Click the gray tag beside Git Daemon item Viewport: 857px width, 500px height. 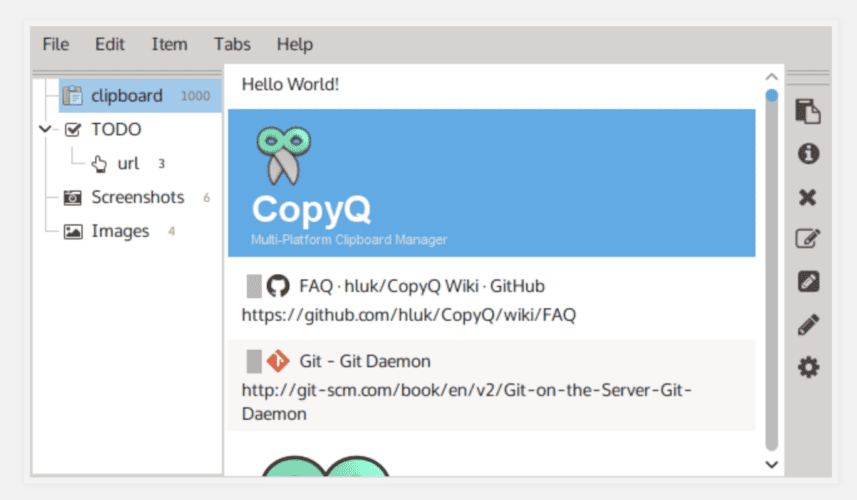point(254,361)
